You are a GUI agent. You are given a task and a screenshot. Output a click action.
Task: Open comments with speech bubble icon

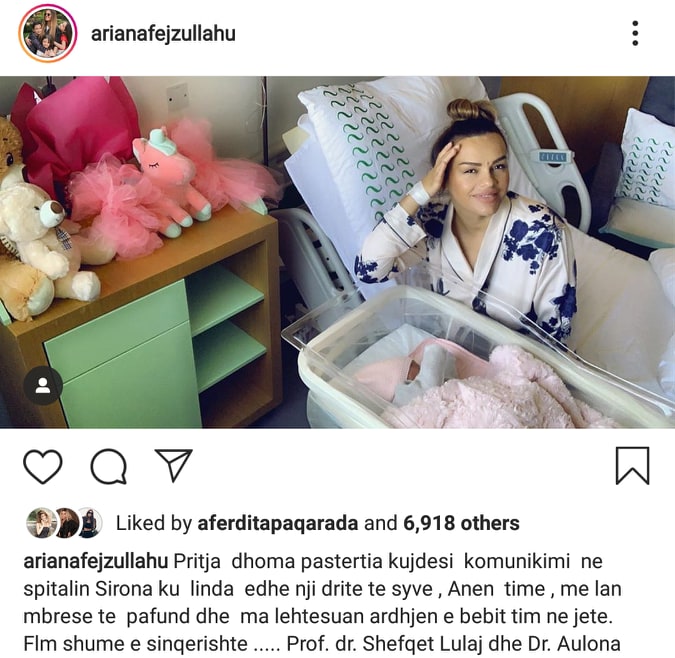coord(108,466)
